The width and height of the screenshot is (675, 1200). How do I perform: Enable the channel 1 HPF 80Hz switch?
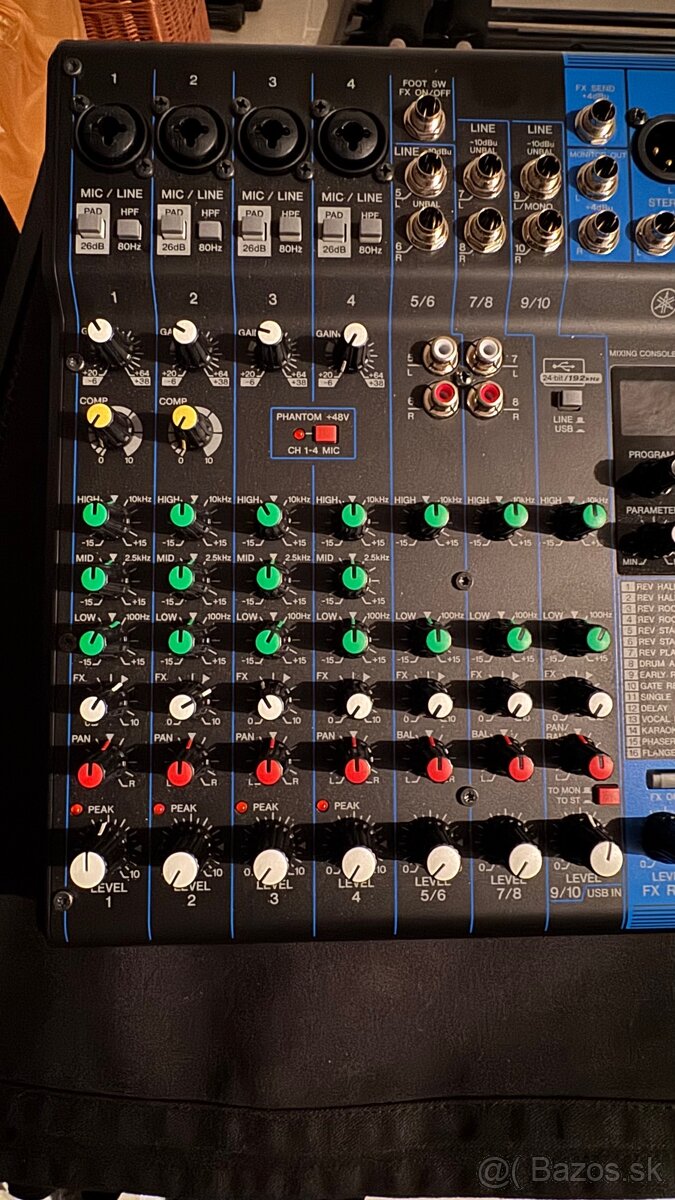tap(128, 228)
